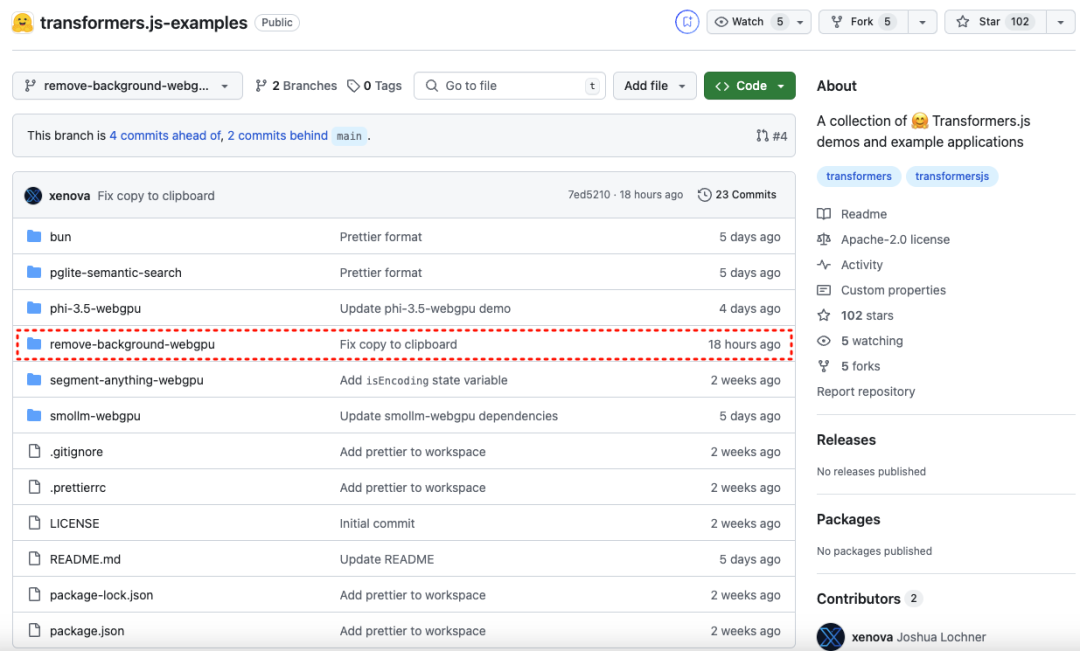1080x651 pixels.
Task: Star the repository
Action: (995, 22)
